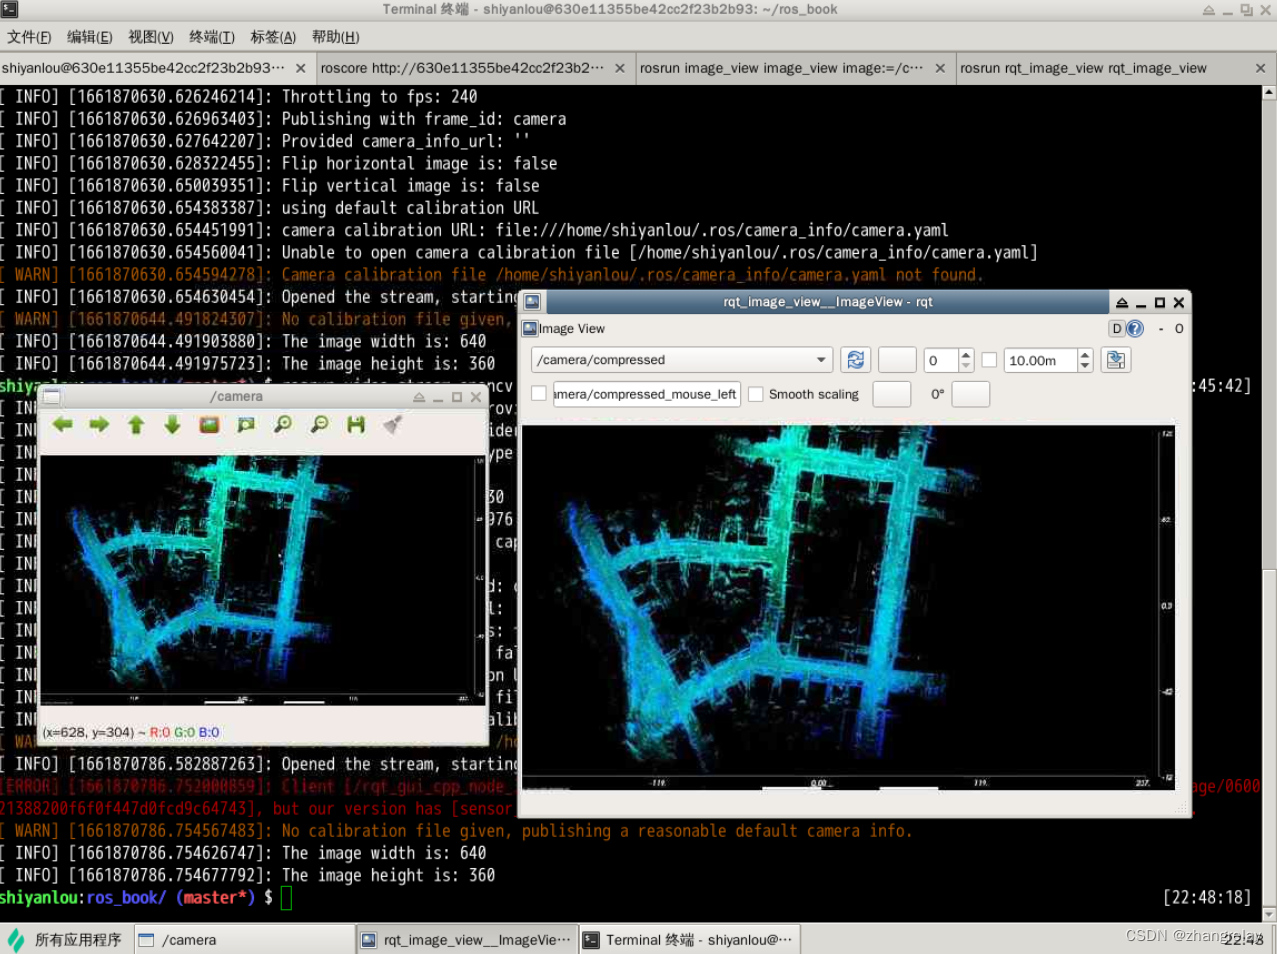This screenshot has height=954, width=1277.
Task: Click the clear/brush icon in /camera toolbar
Action: click(x=390, y=424)
